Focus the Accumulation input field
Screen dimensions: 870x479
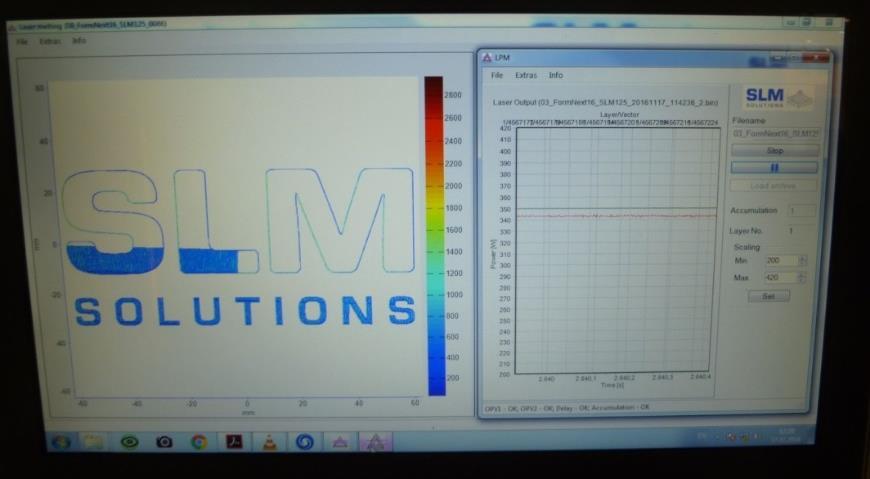click(x=801, y=211)
